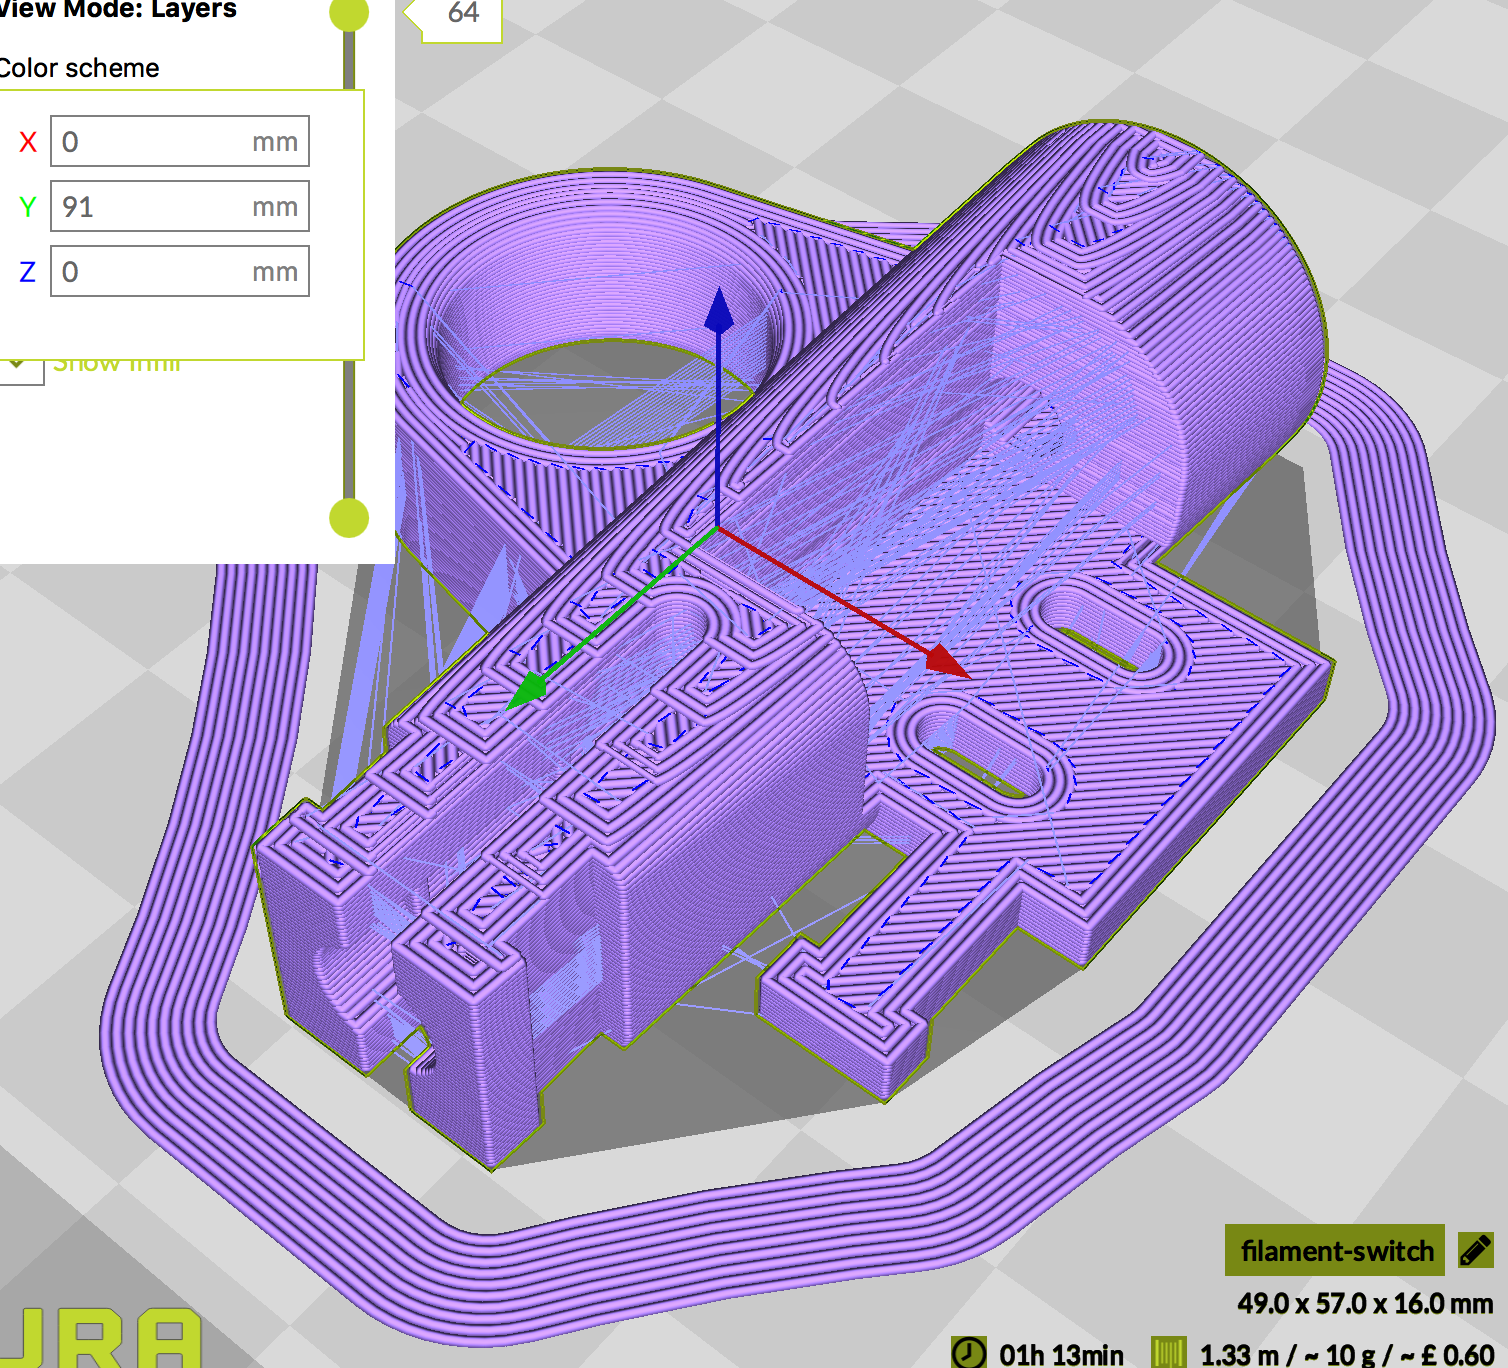Click the filament spool icon beside material usage

point(1168,1353)
